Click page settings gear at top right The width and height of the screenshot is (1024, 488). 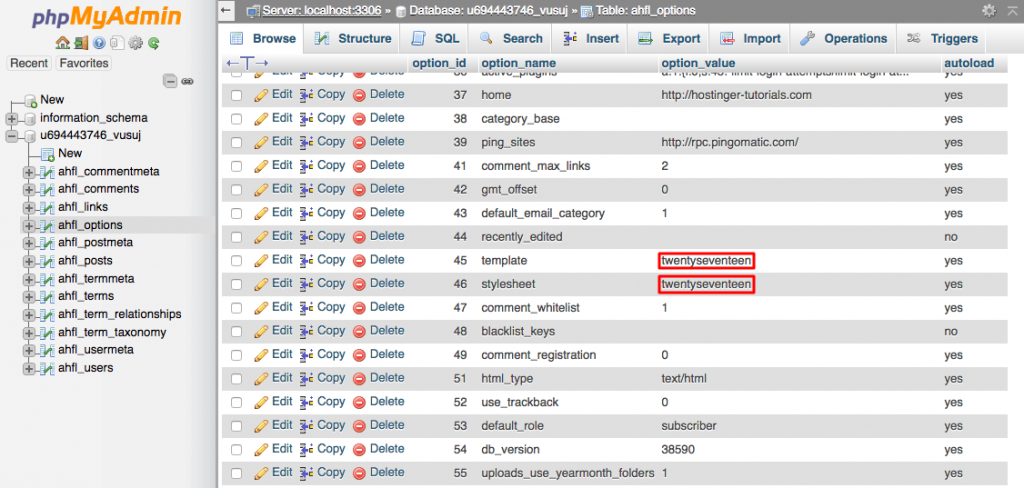(988, 10)
